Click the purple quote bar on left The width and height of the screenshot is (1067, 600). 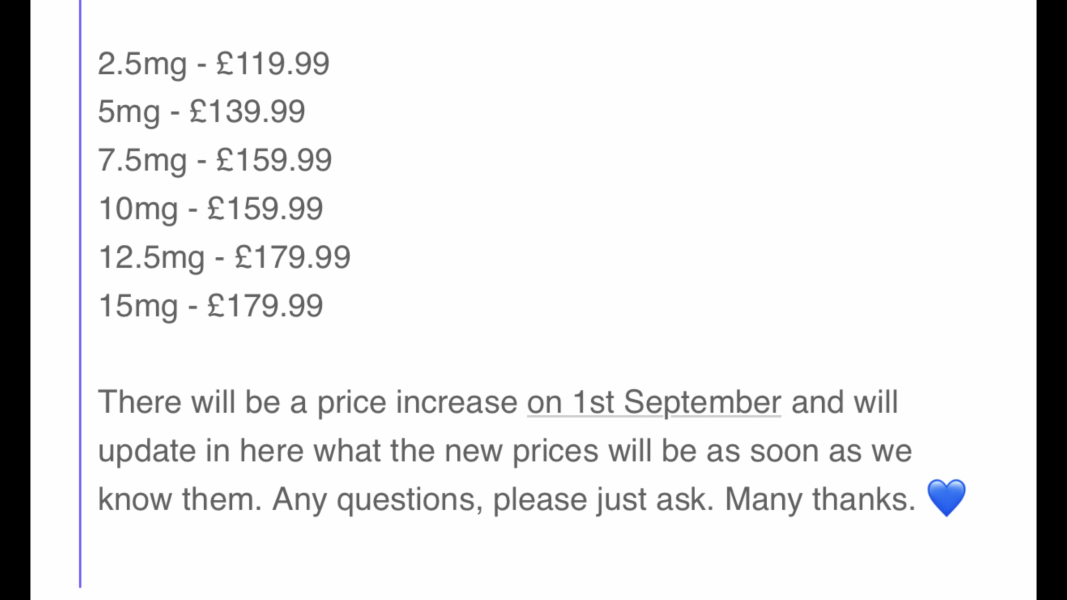80,300
